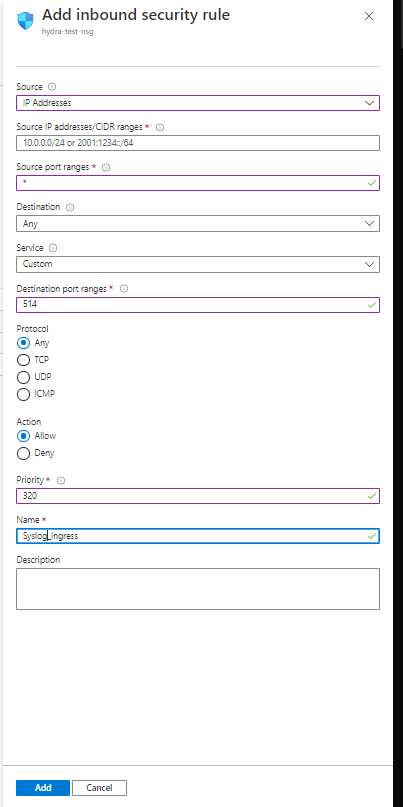Click the network security group shield icon
Viewport: 403px width, 807px height.
pos(25,22)
